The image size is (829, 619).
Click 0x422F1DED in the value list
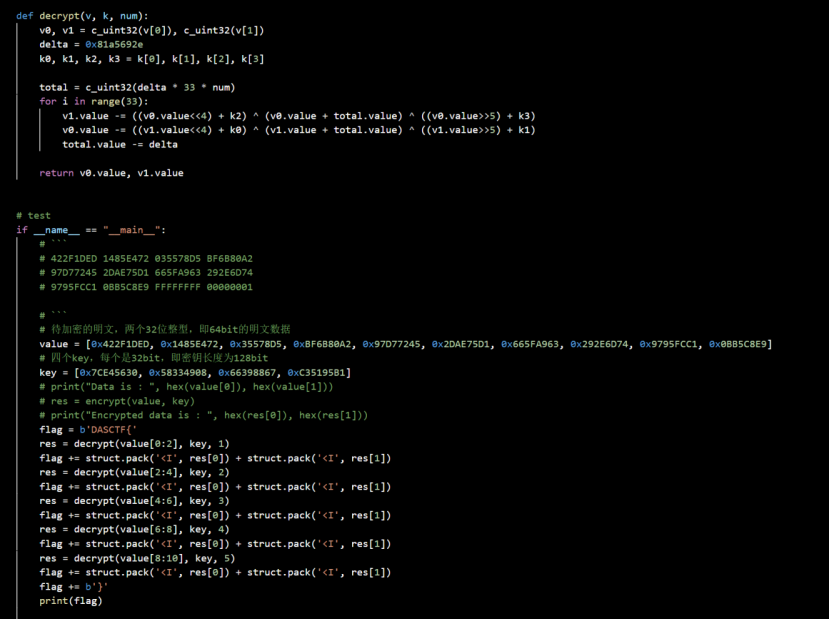[x=120, y=344]
